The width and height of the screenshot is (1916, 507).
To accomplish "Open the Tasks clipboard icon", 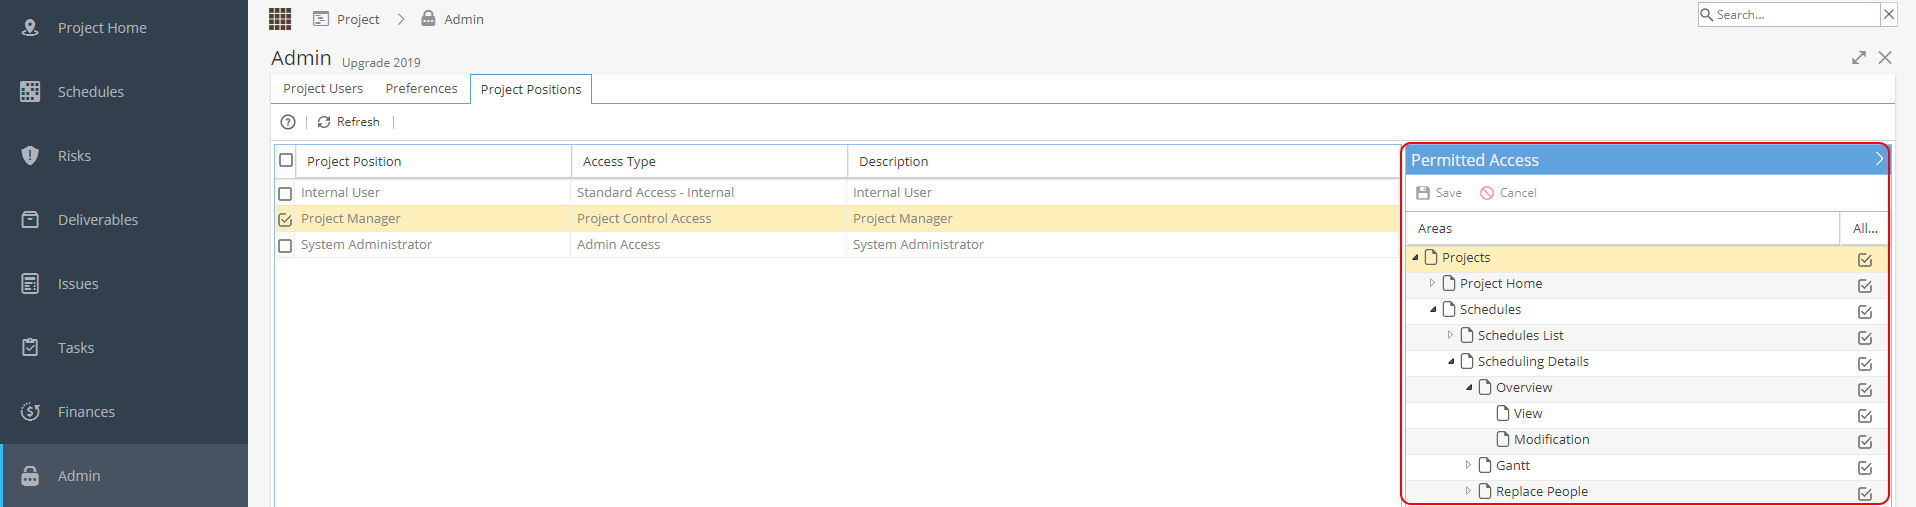I will (x=30, y=347).
